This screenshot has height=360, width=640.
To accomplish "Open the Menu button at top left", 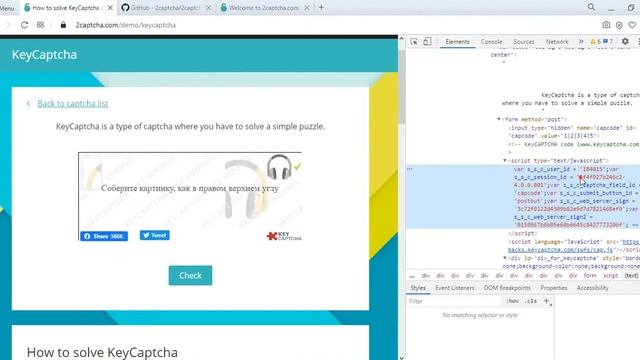I will point(7,8).
